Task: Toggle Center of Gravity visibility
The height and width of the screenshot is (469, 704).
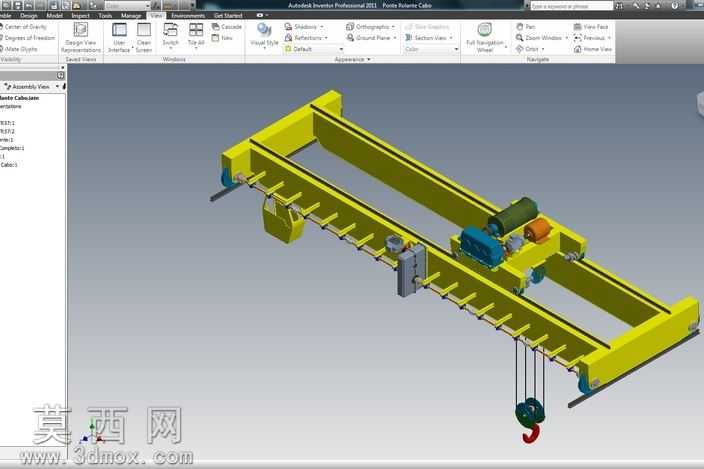Action: click(x=23, y=27)
